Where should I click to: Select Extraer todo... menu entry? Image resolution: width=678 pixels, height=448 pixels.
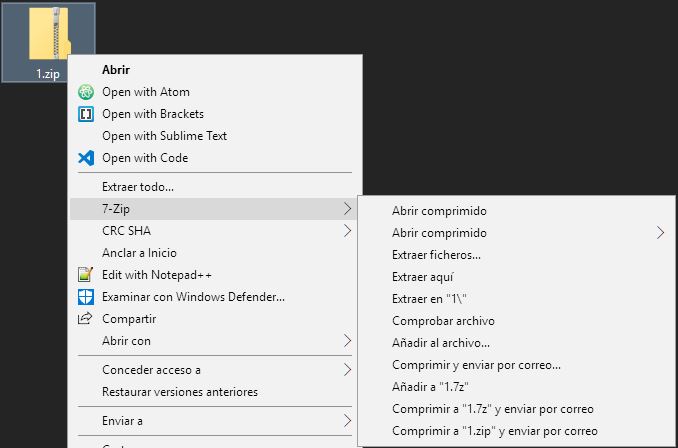[215, 187]
